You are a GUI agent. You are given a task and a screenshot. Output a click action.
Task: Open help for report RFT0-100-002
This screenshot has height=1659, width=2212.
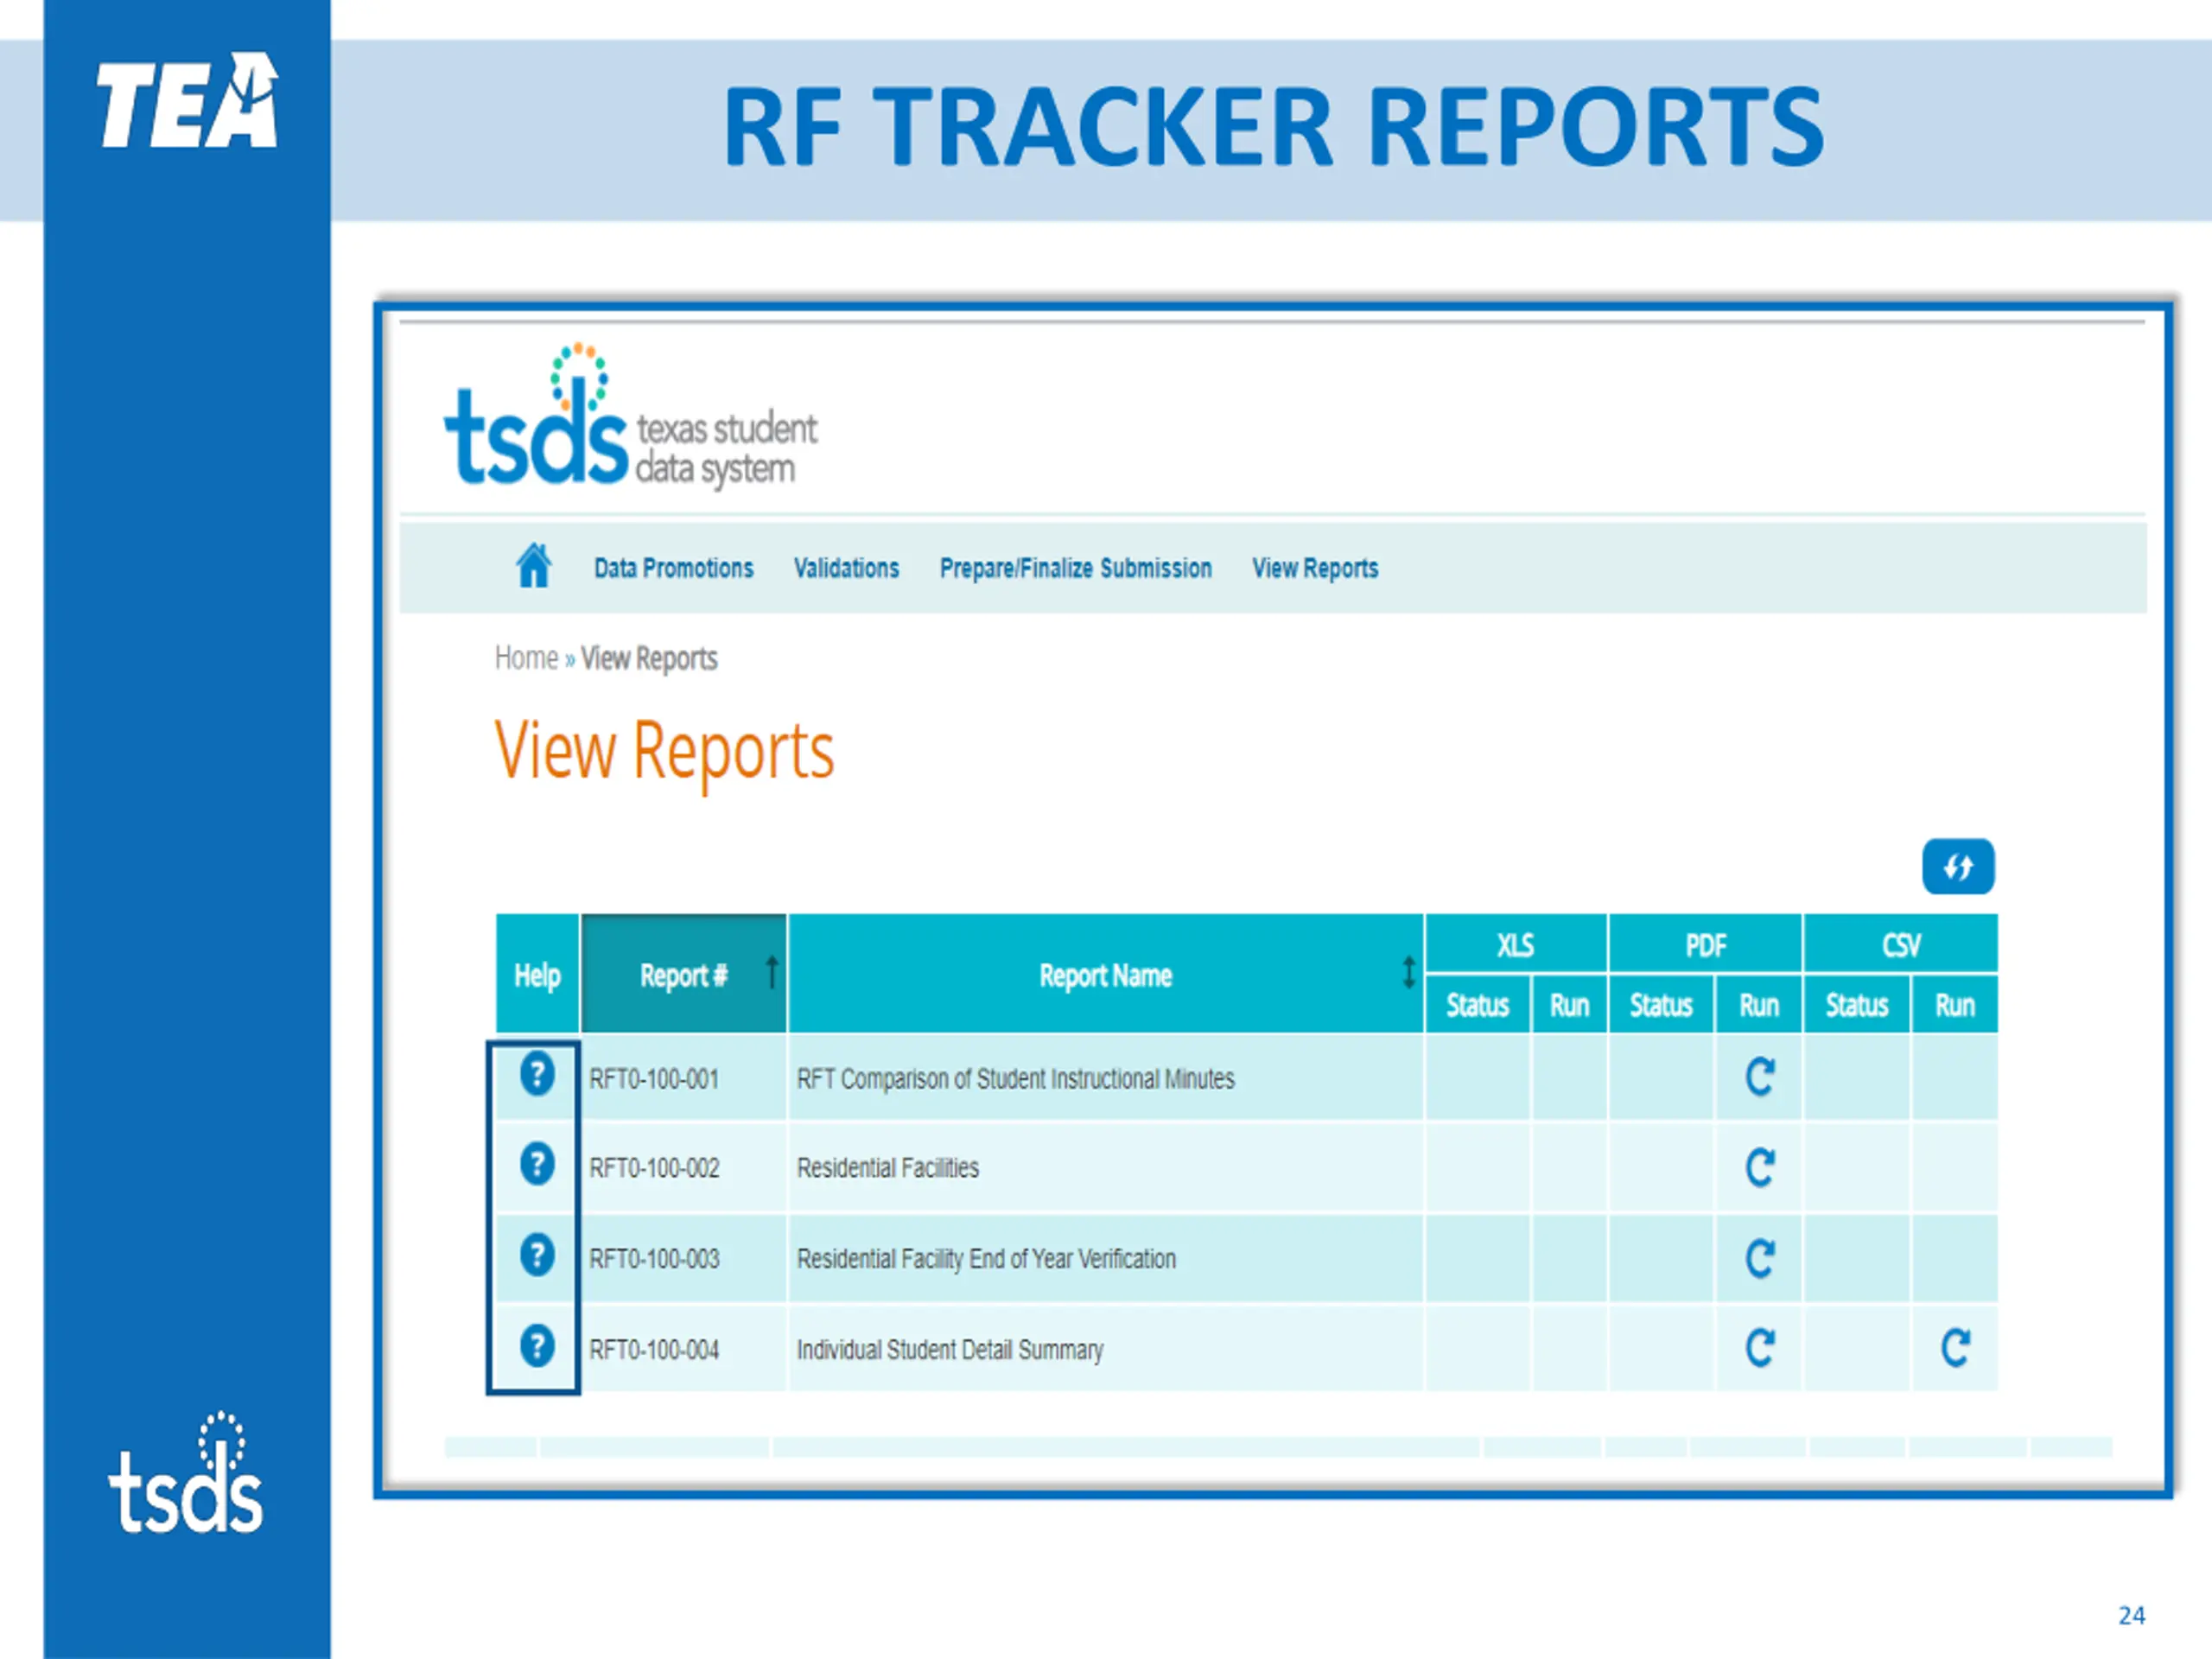coord(537,1164)
